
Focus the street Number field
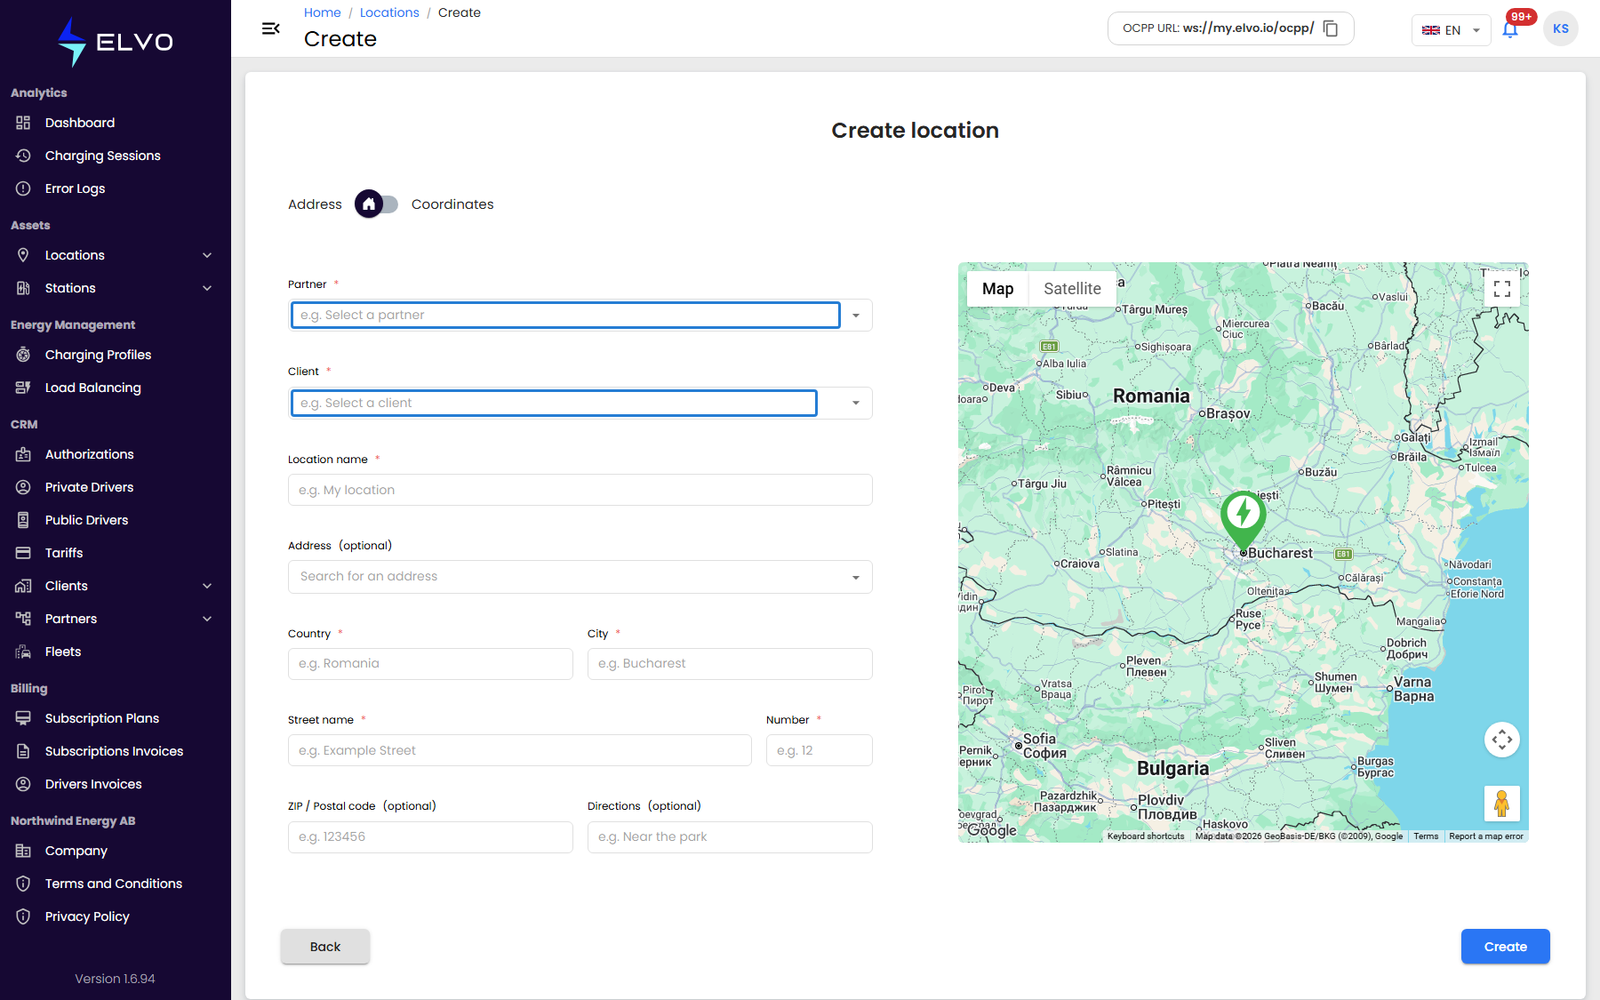point(819,751)
